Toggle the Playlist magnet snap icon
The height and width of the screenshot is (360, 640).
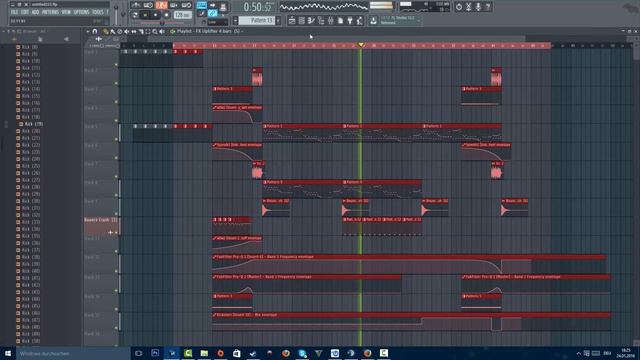click(95, 31)
